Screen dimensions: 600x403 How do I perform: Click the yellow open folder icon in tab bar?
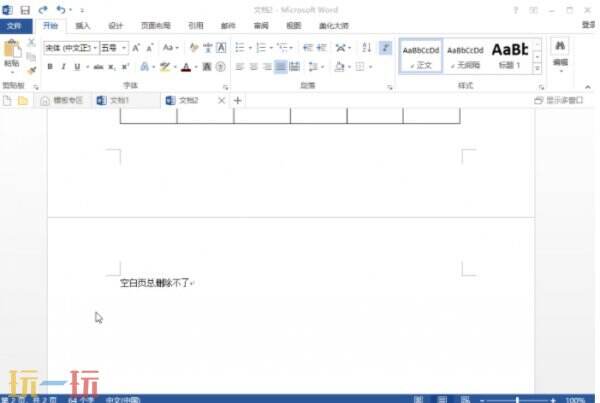(23, 101)
